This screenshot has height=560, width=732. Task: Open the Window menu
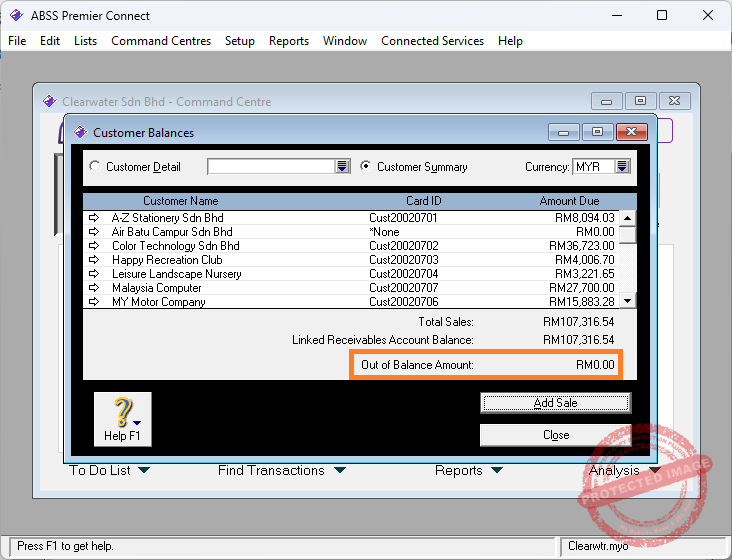pos(345,41)
